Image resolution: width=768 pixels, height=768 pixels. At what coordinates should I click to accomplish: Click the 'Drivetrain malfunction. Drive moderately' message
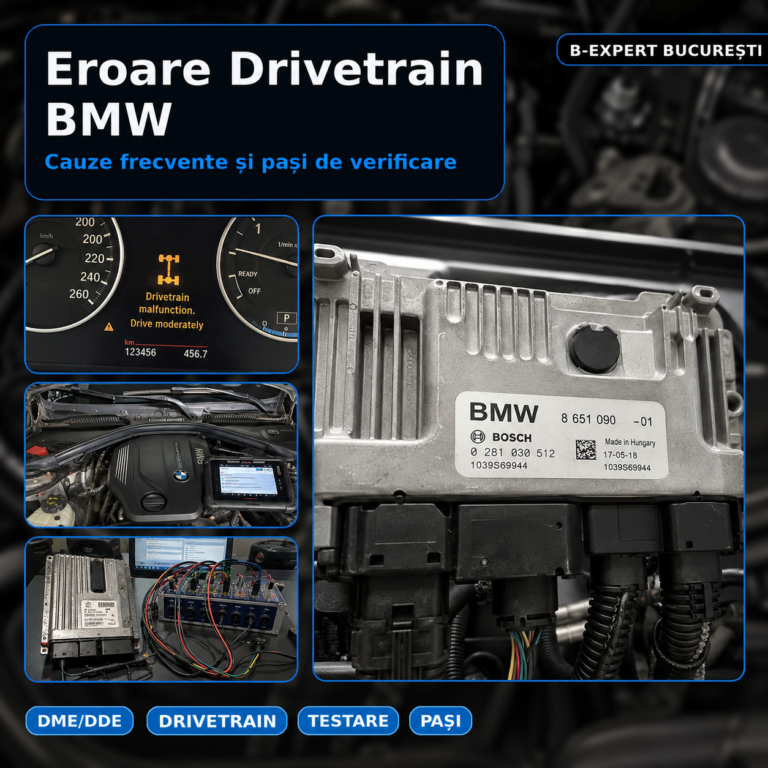(x=167, y=311)
